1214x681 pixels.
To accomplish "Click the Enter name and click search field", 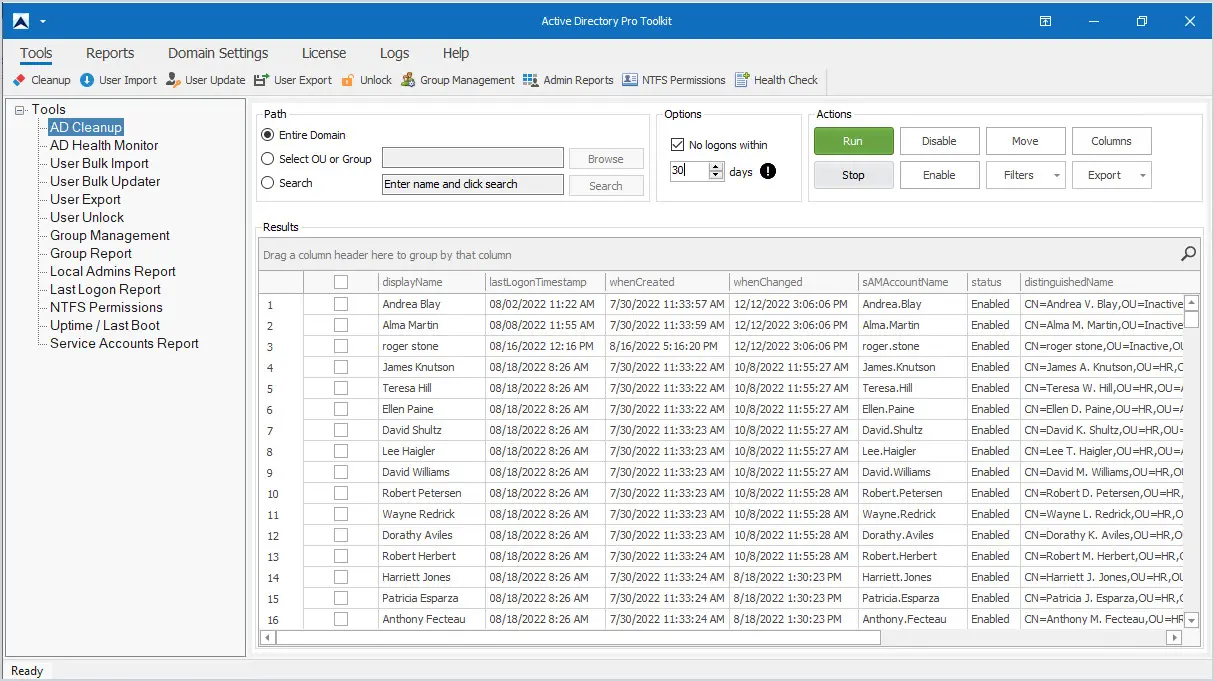I will [473, 184].
